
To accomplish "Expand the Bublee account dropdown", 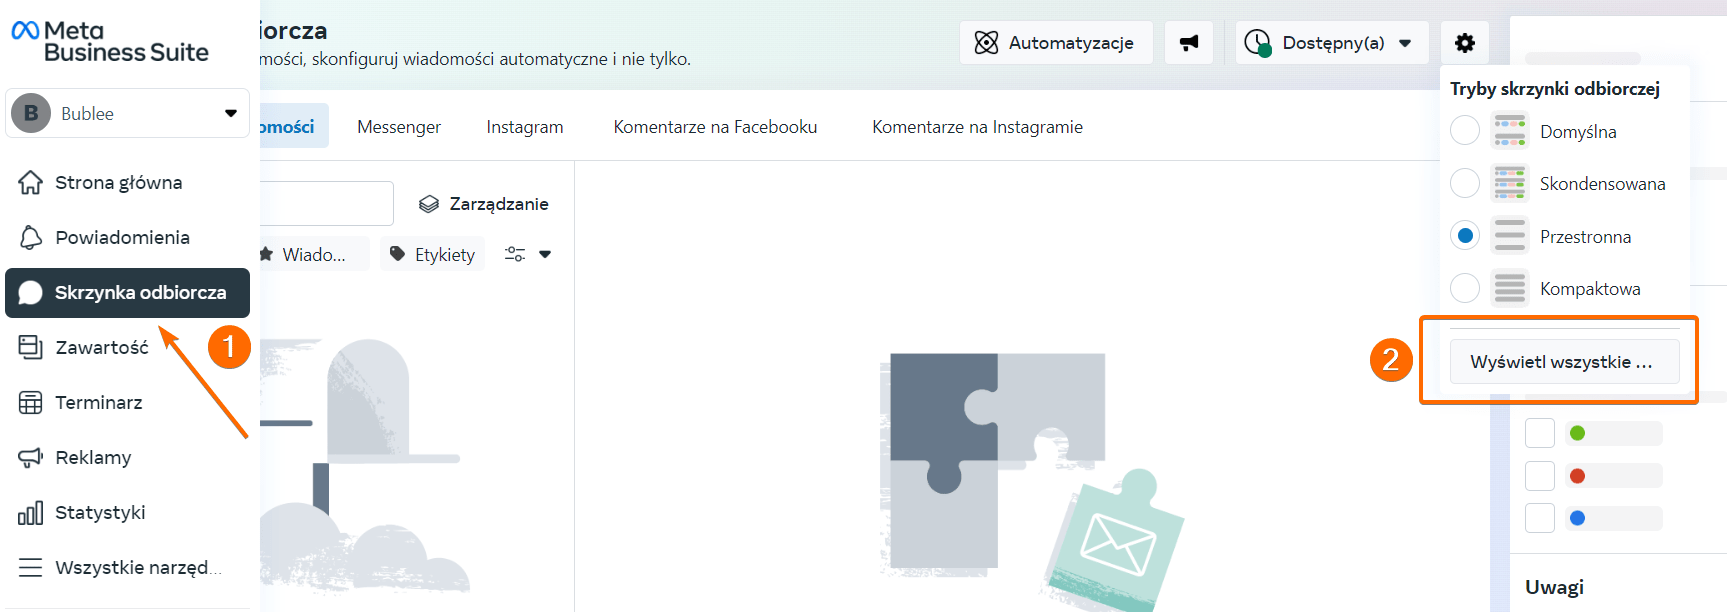I will [230, 113].
